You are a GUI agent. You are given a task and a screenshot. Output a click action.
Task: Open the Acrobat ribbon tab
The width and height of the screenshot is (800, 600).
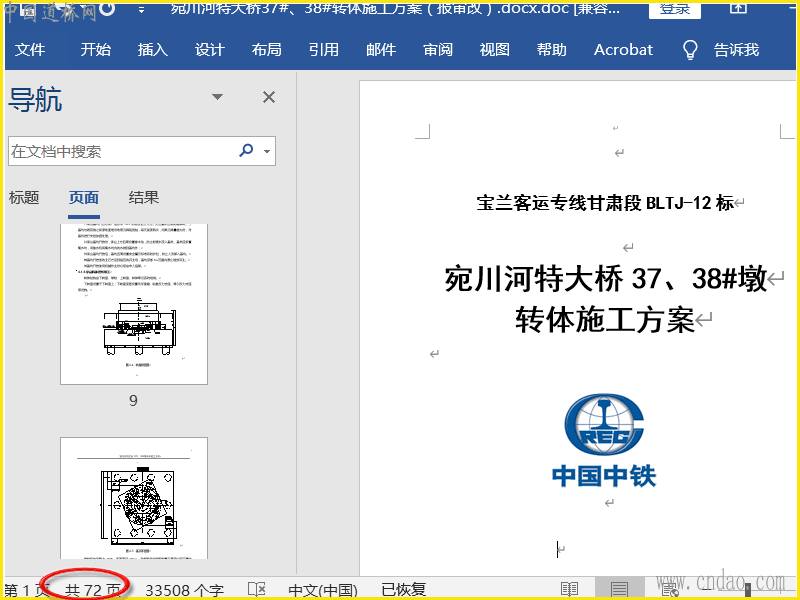[x=623, y=49]
